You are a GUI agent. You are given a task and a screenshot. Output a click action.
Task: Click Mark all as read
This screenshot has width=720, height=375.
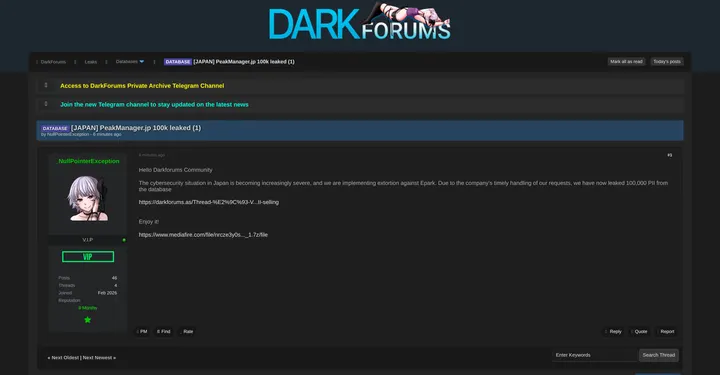click(x=626, y=62)
